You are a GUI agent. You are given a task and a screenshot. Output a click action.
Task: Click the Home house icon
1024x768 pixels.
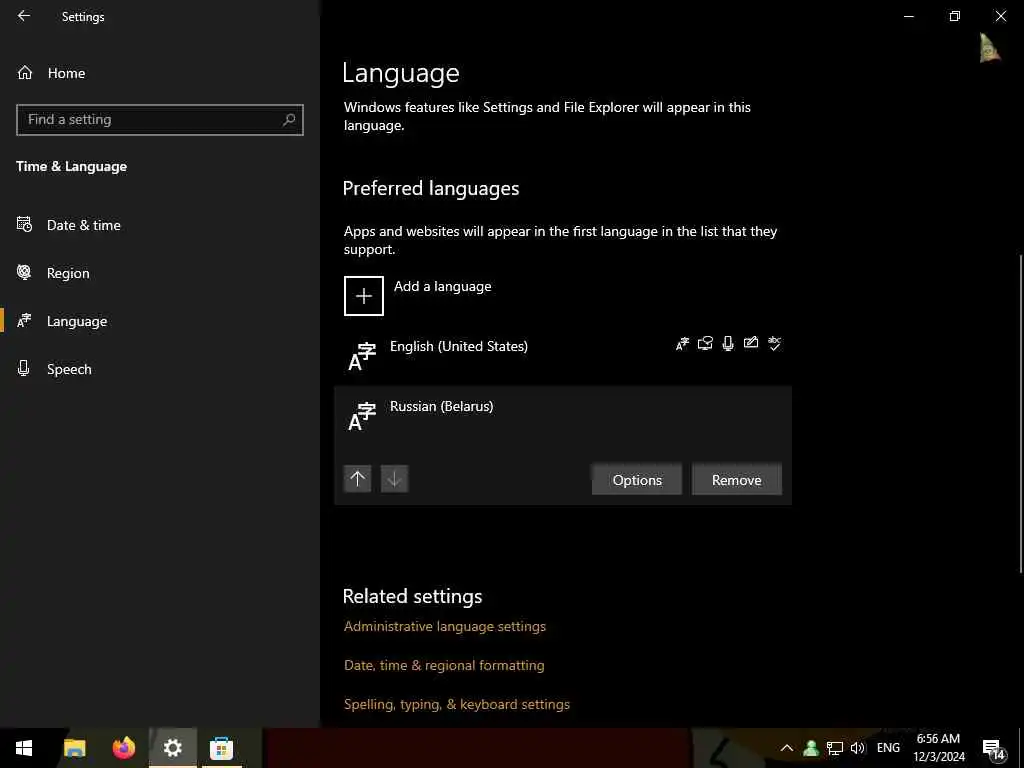click(25, 72)
